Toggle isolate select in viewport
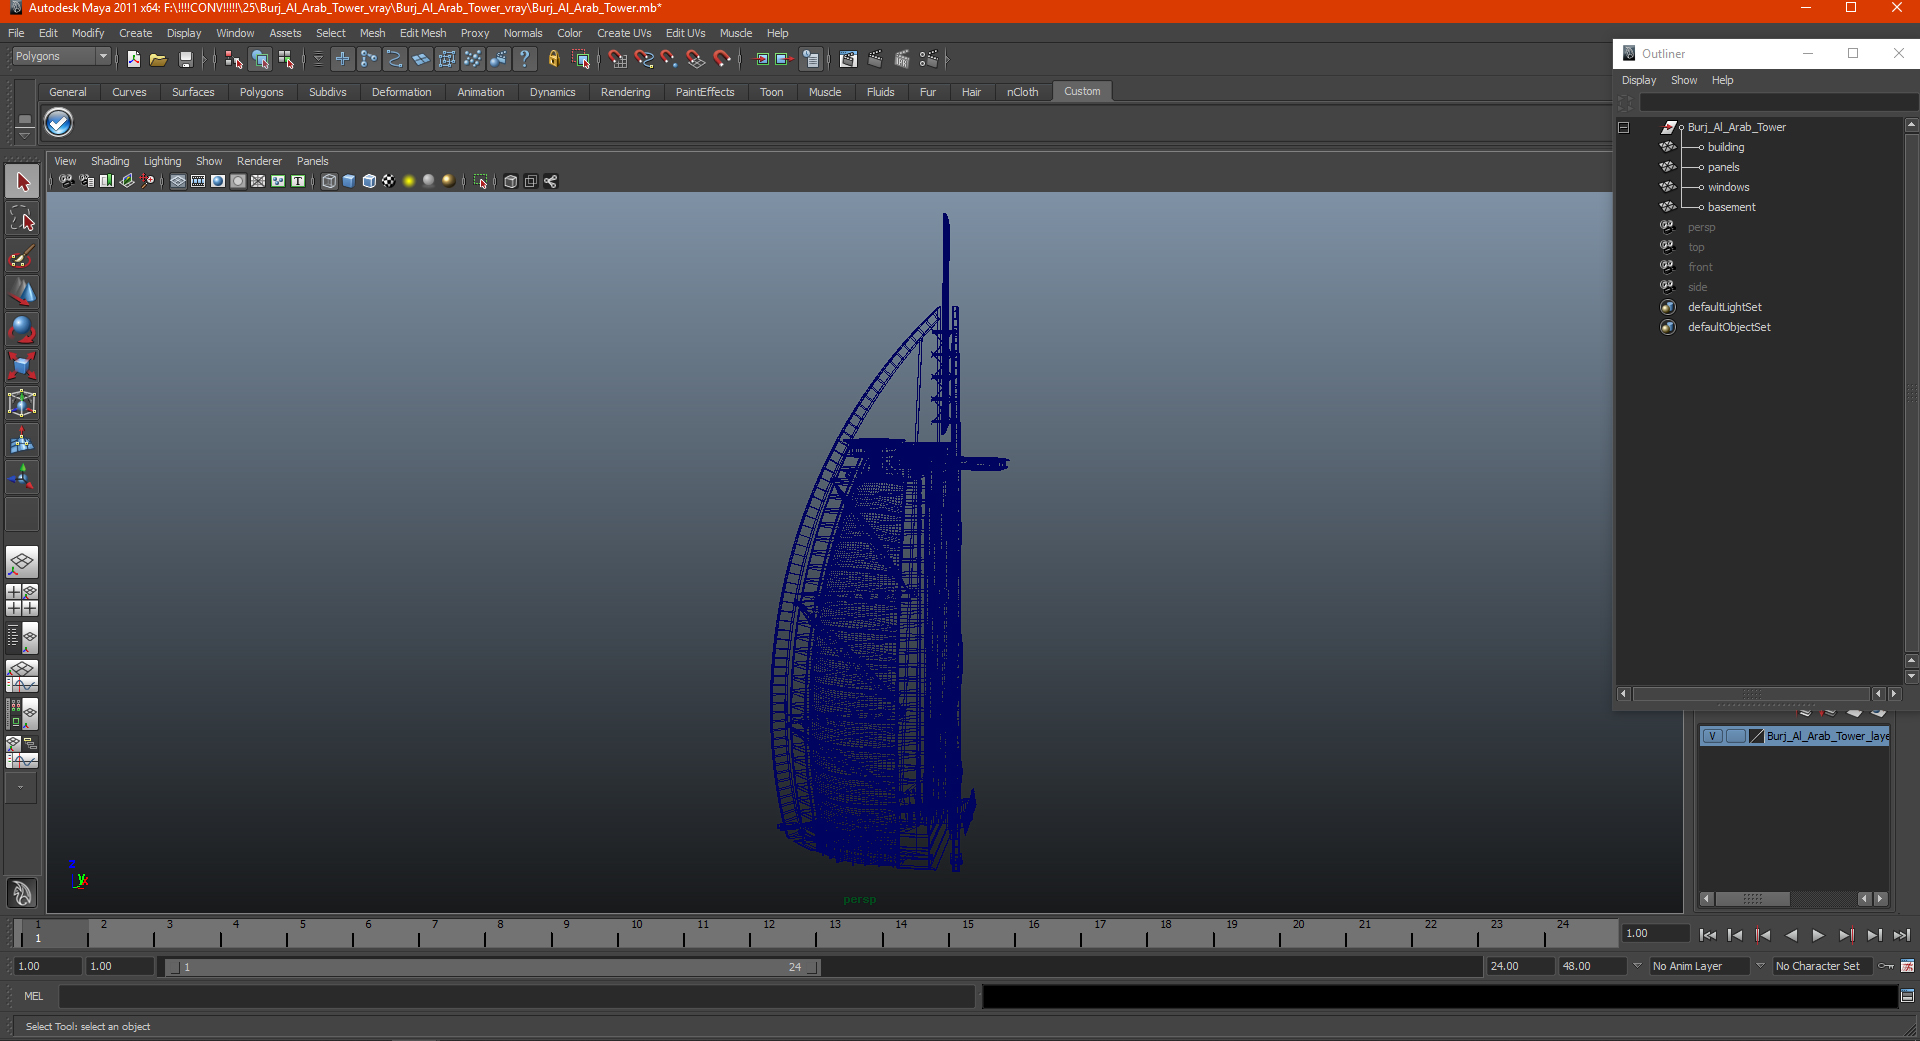 coord(481,181)
